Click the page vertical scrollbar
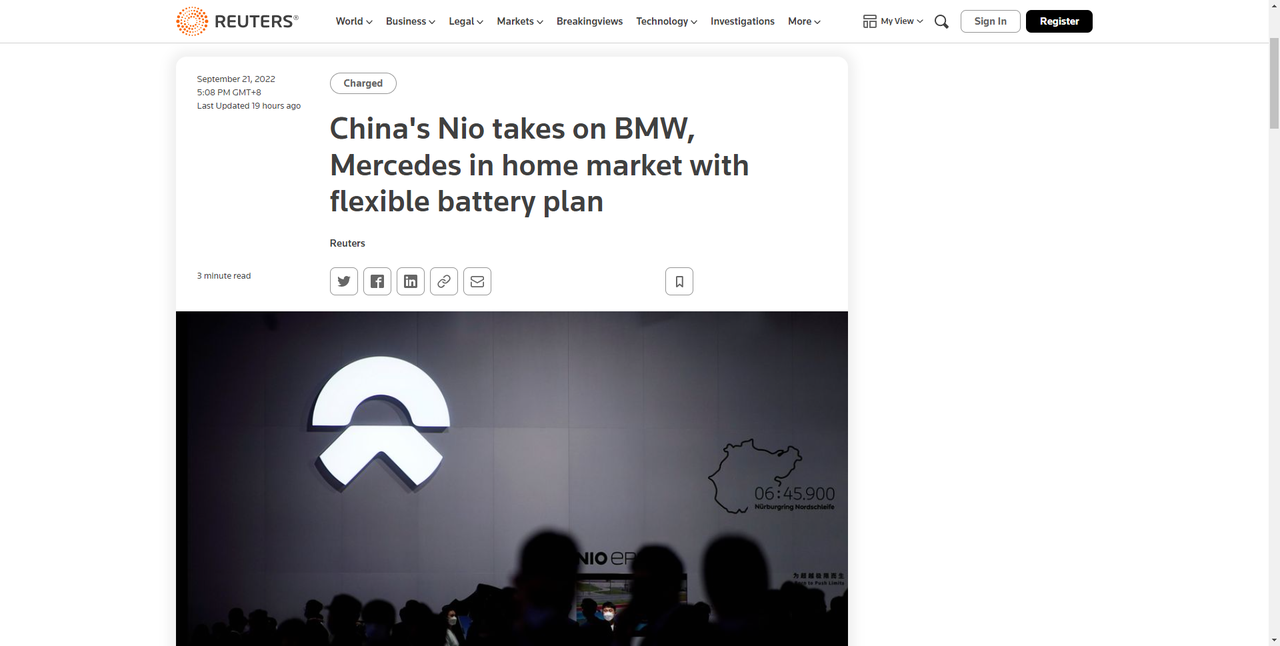1280x646 pixels. coord(1273,323)
